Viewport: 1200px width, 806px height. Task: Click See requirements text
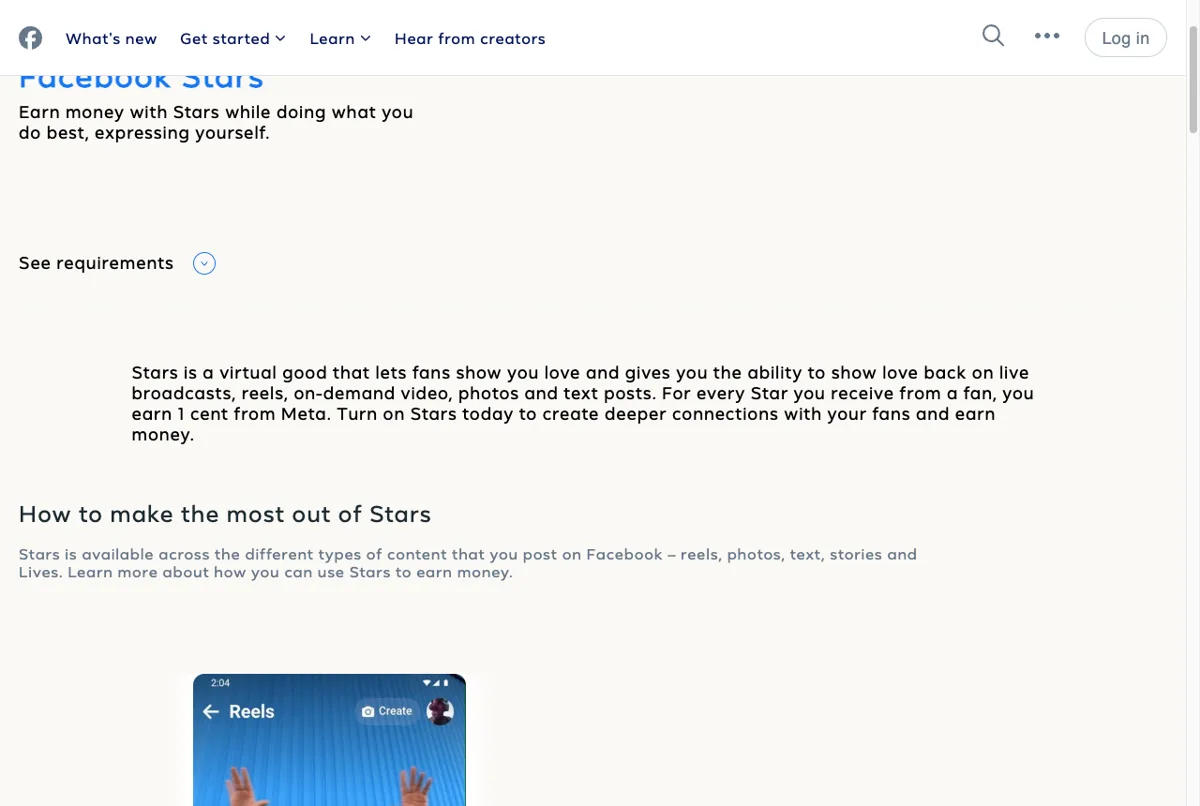(96, 263)
